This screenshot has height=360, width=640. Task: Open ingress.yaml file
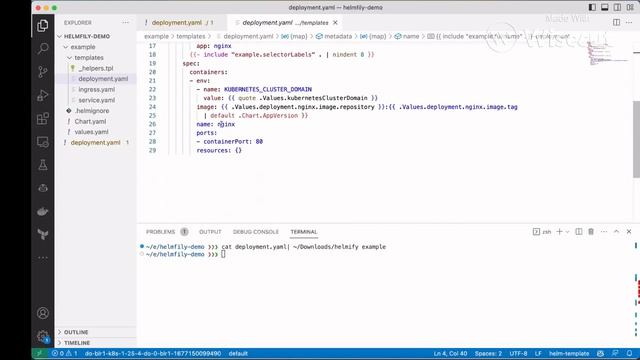96,89
